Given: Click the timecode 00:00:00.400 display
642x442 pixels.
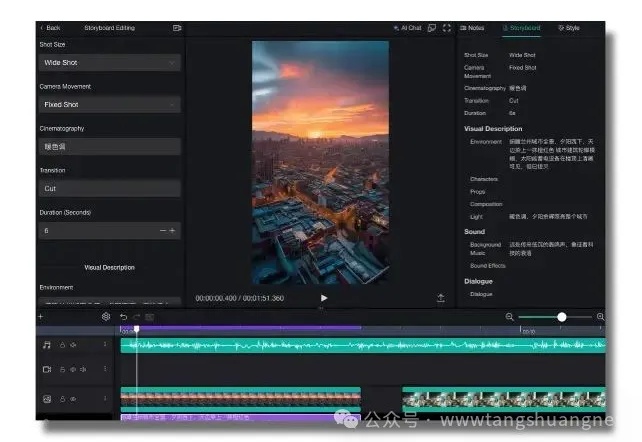Looking at the screenshot, I should click(215, 298).
